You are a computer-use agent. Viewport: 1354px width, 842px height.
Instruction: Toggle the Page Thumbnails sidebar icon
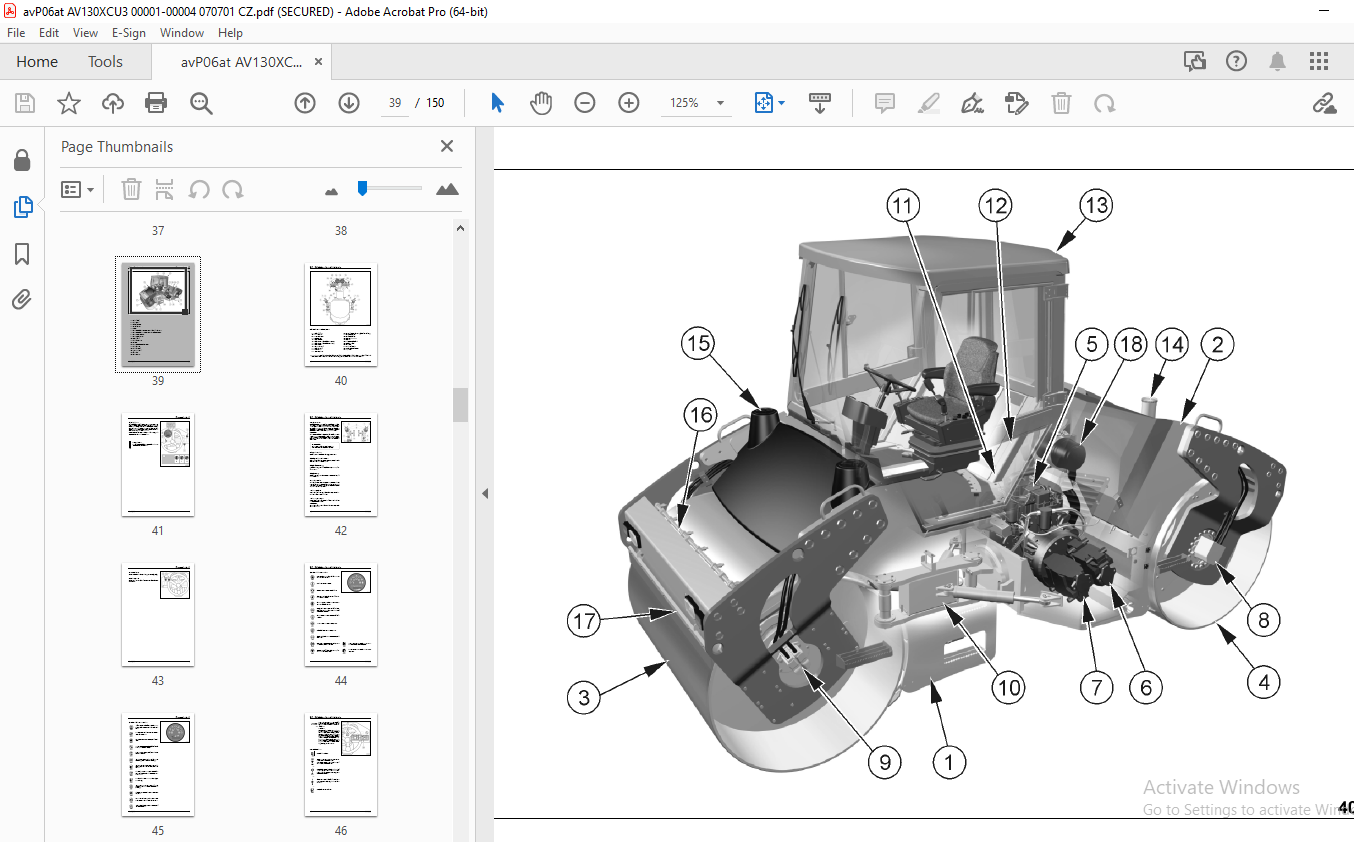22,207
